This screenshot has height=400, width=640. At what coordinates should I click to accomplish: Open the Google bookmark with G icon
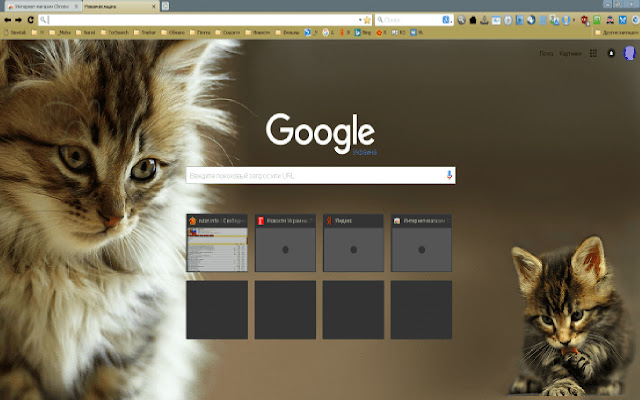pyautogui.click(x=328, y=32)
